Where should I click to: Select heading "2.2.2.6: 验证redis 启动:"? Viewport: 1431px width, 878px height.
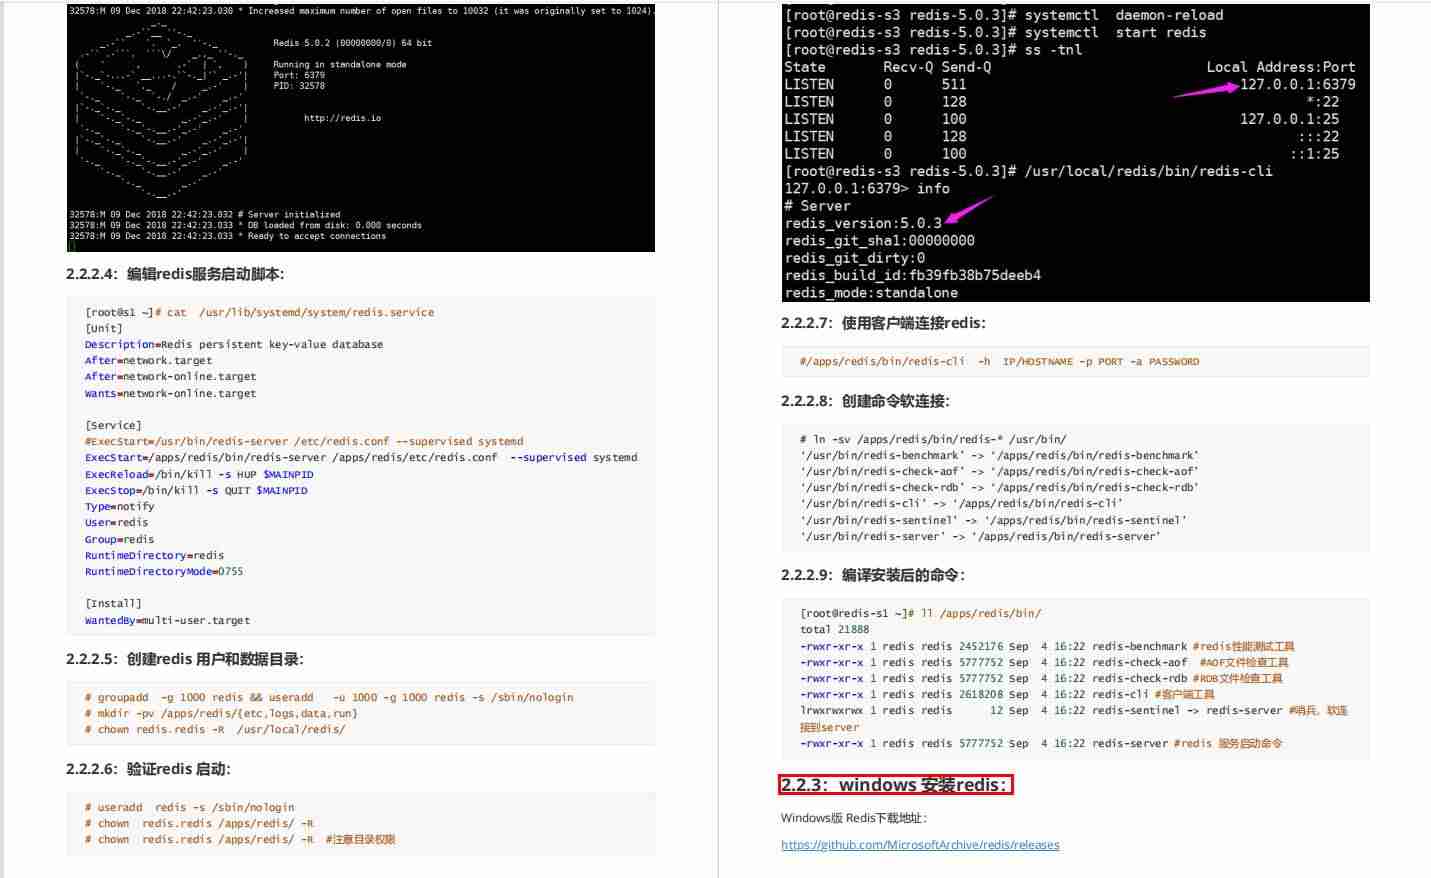148,769
